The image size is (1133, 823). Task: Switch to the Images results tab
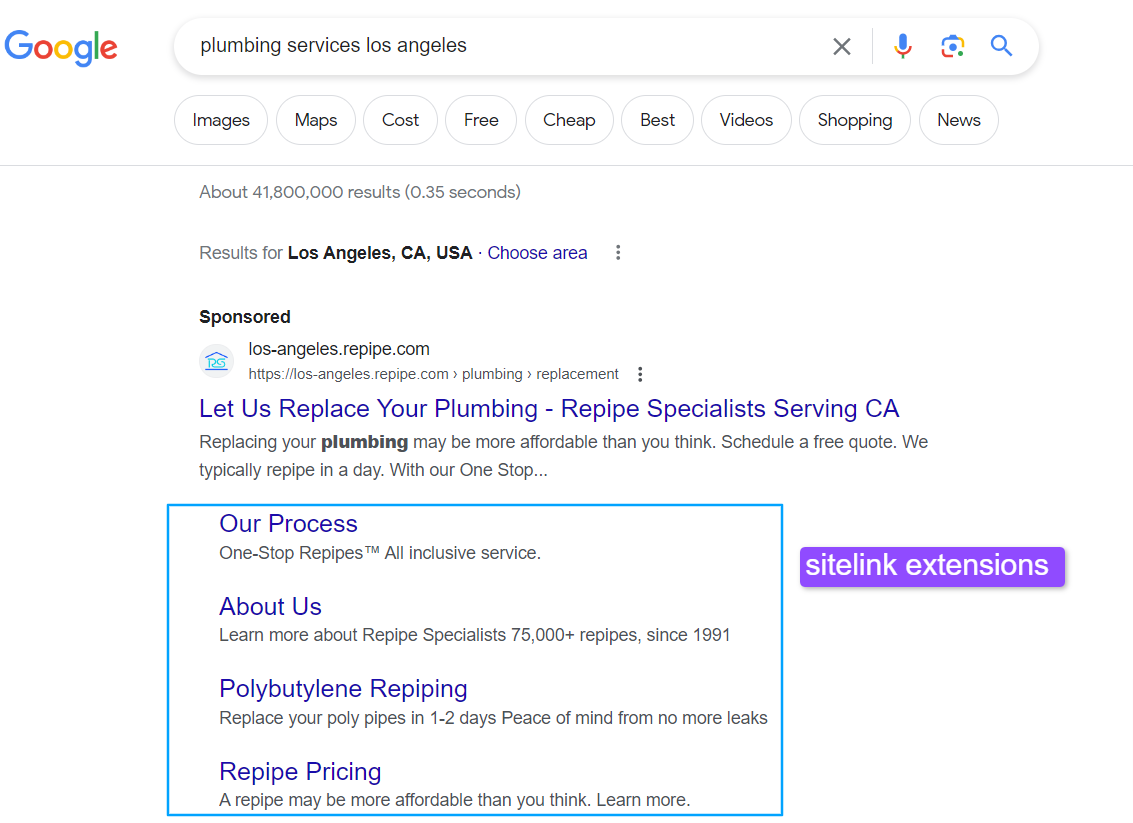click(x=220, y=120)
